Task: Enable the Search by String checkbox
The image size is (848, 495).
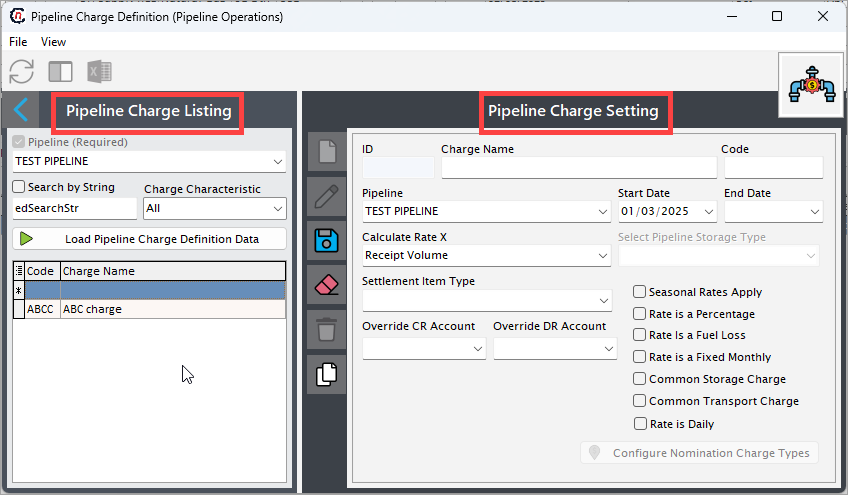Action: [19, 187]
